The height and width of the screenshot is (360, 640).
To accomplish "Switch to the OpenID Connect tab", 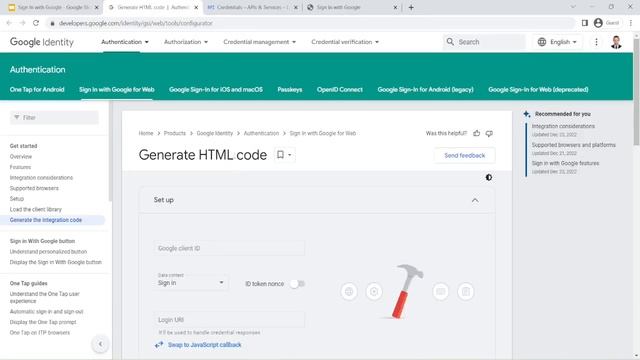I will [340, 89].
